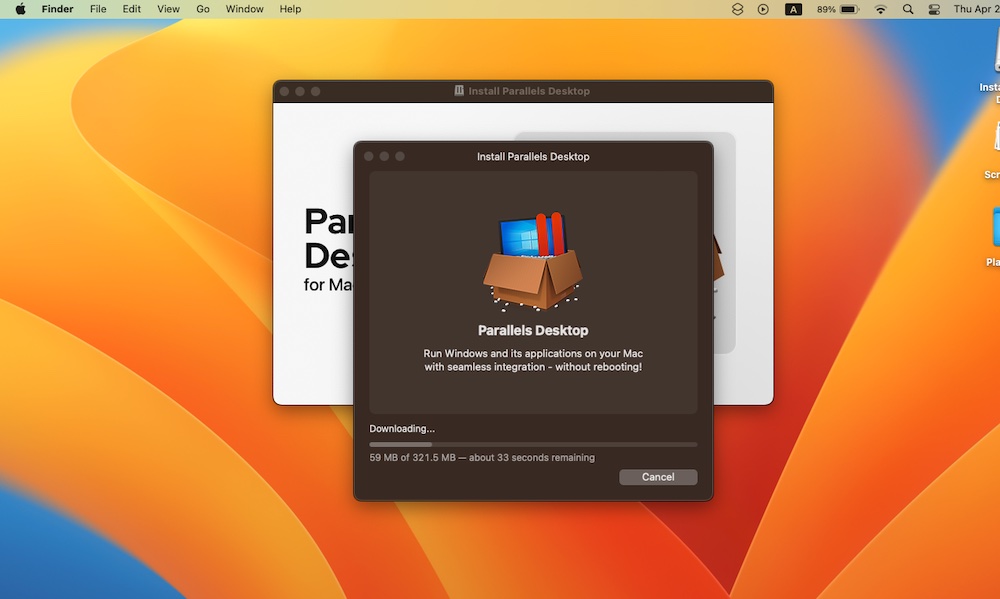This screenshot has width=1000, height=599.
Task: Open Control Center
Action: tap(934, 9)
